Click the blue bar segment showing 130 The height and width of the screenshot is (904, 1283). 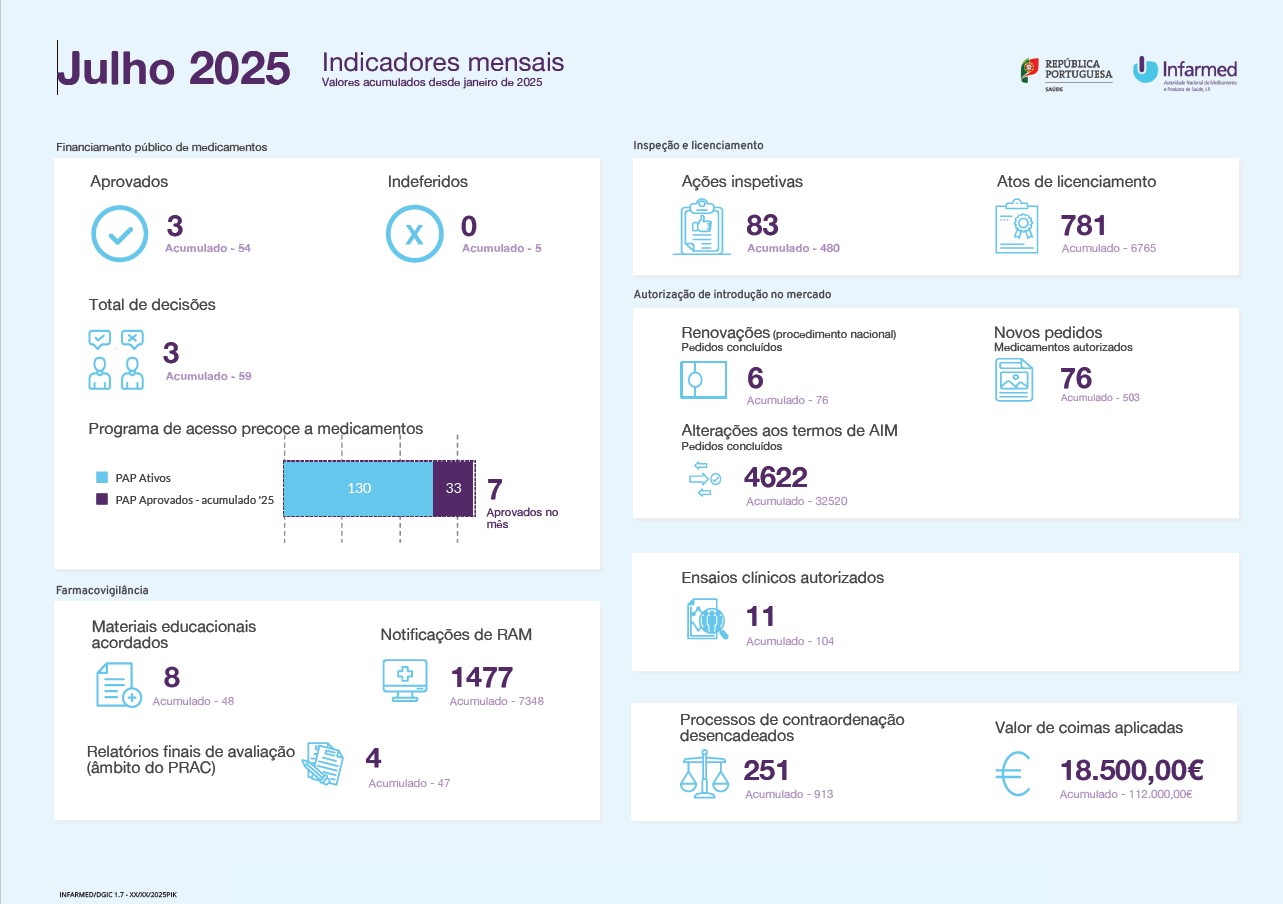point(358,489)
